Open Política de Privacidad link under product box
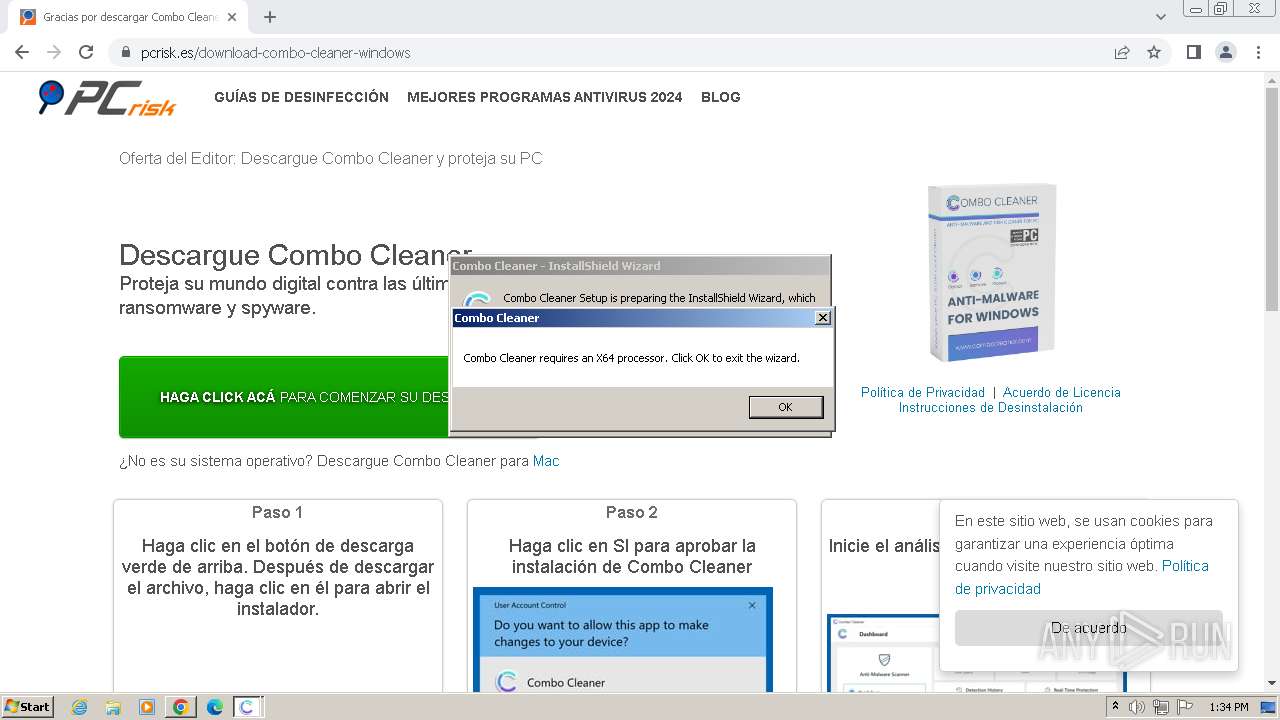1280x720 pixels. (922, 392)
